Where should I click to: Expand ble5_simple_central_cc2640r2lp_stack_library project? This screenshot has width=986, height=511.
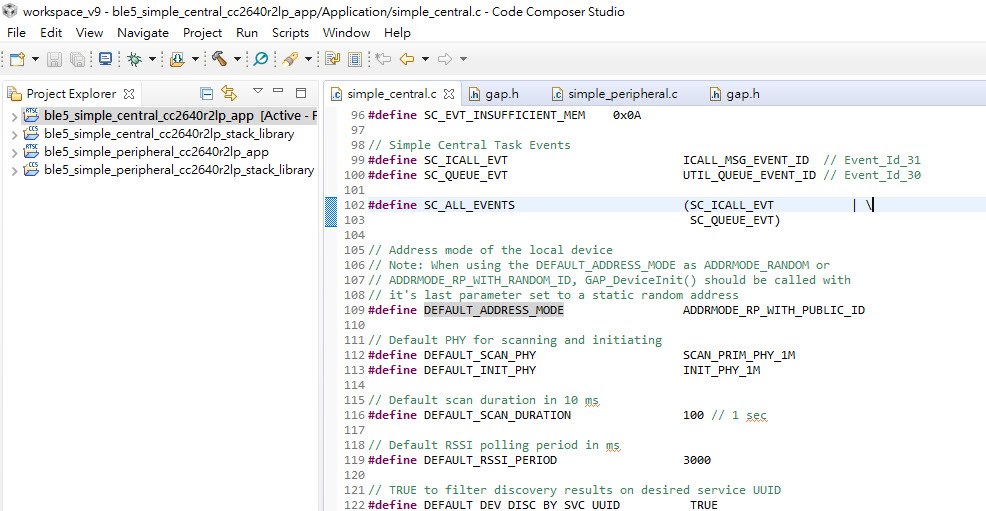14,135
